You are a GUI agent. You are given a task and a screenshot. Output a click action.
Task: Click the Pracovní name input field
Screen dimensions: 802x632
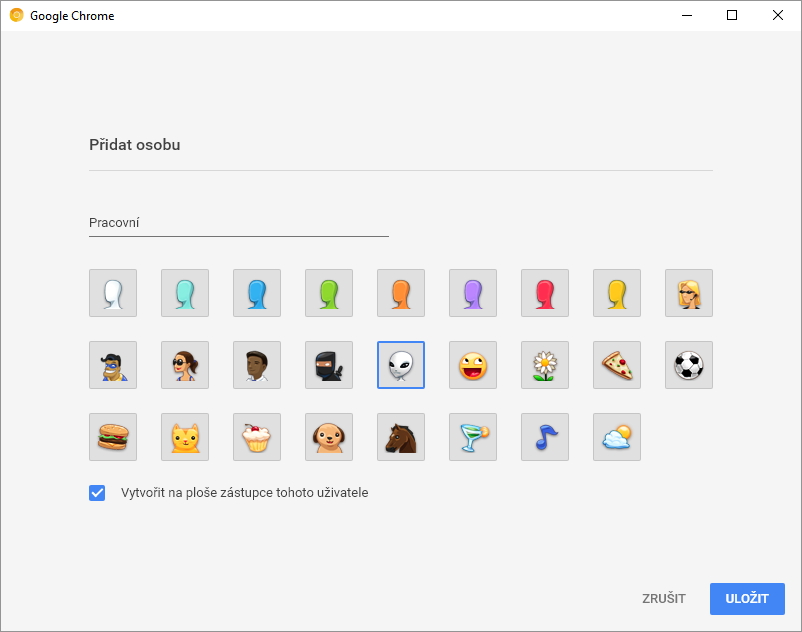point(238,223)
